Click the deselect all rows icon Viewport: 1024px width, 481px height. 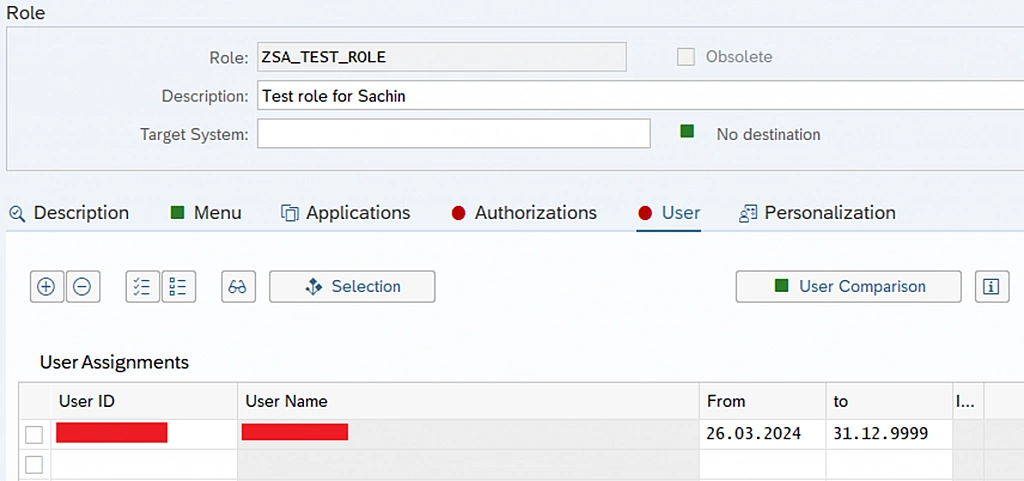[x=178, y=287]
